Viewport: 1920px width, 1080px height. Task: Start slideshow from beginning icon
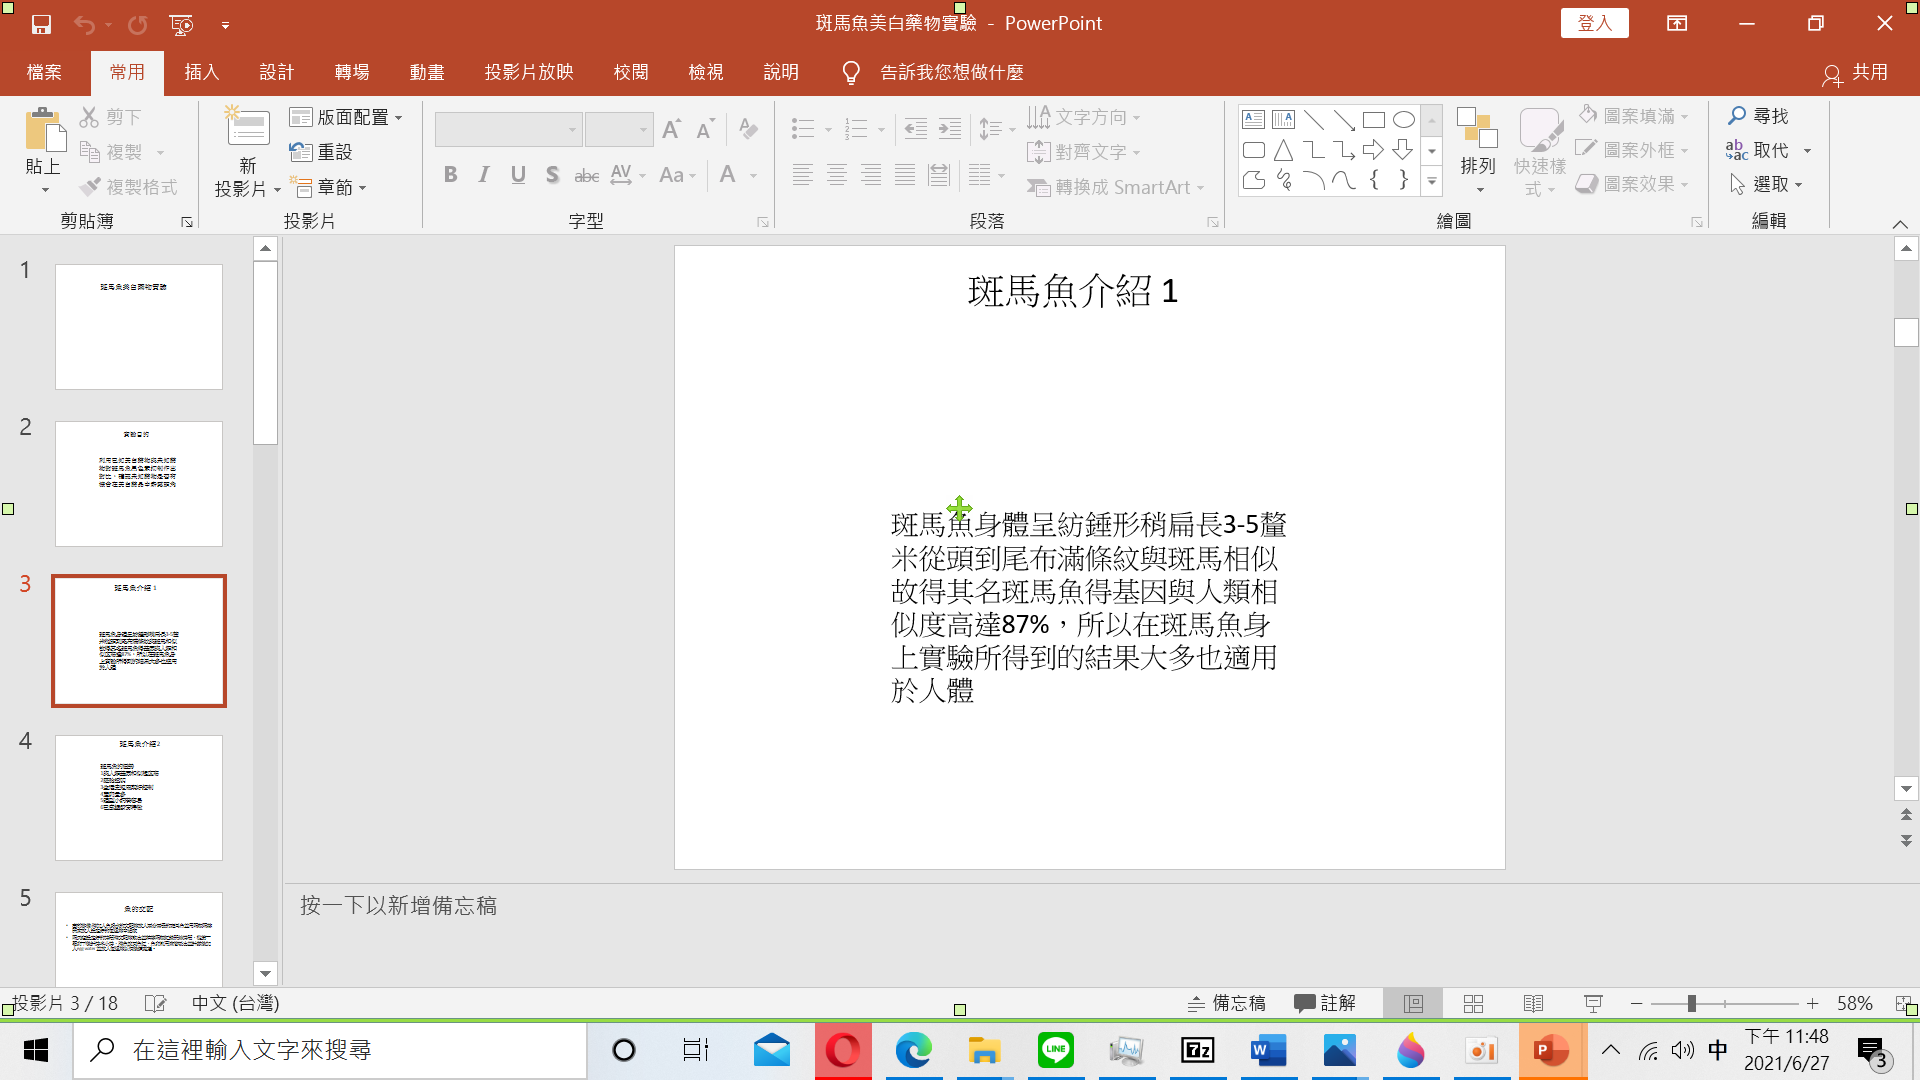point(181,24)
